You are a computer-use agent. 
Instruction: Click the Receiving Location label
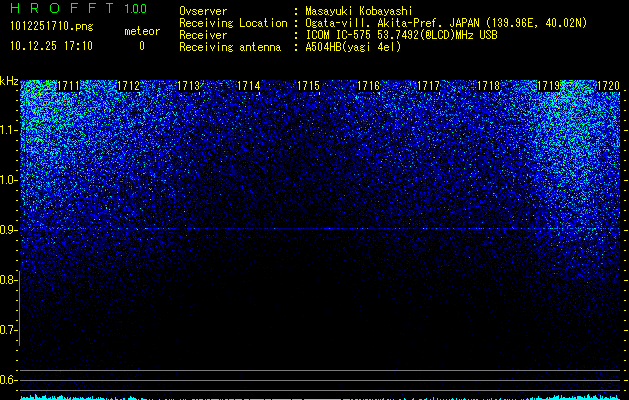233,23
